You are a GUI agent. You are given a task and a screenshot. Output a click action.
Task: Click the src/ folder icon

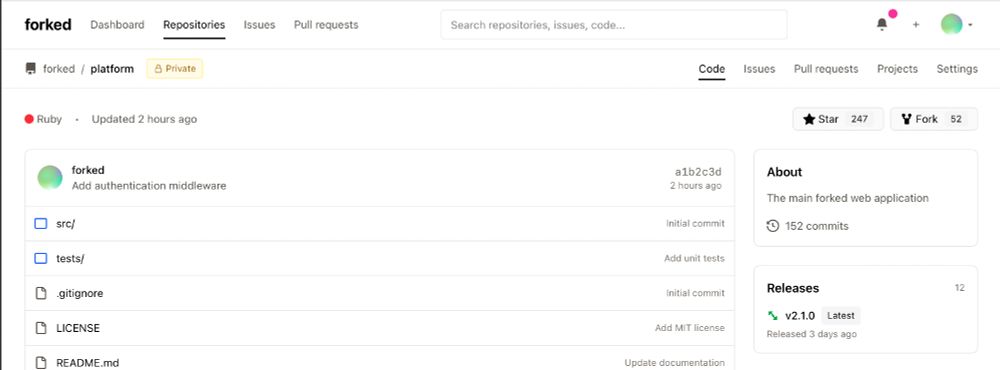[x=41, y=224]
